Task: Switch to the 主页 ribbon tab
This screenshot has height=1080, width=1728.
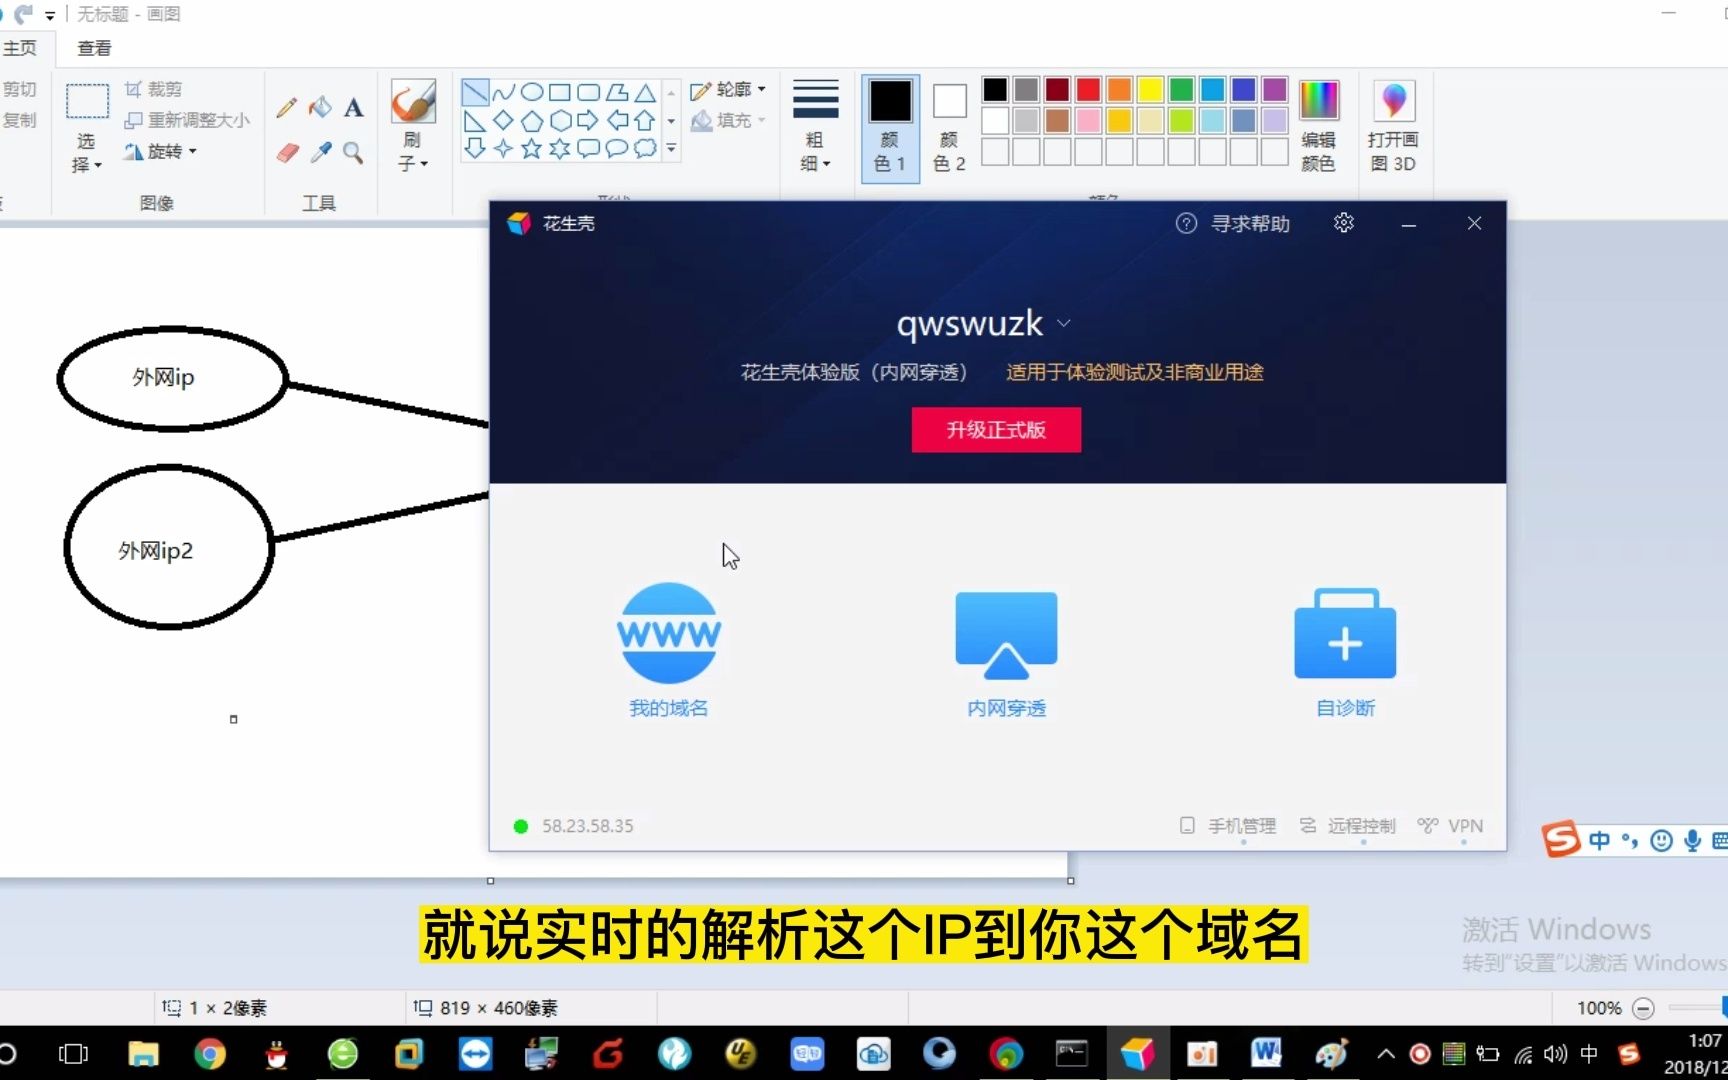Action: [x=19, y=48]
